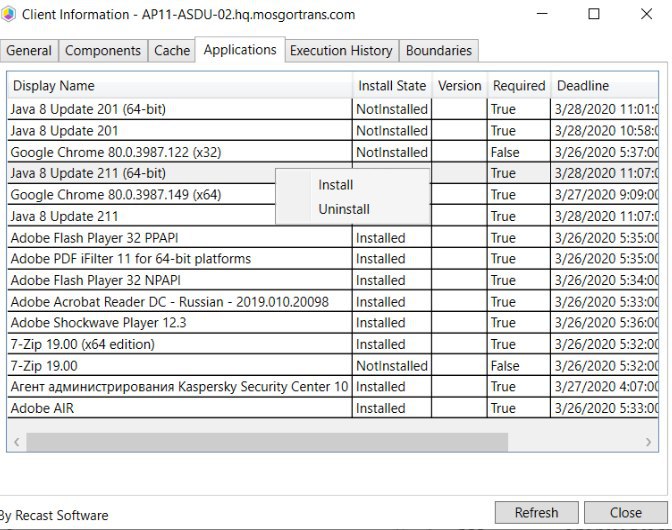Click deadline 3/26/2020 5:36 of Shockwave row
The height and width of the screenshot is (530, 672).
tap(606, 323)
